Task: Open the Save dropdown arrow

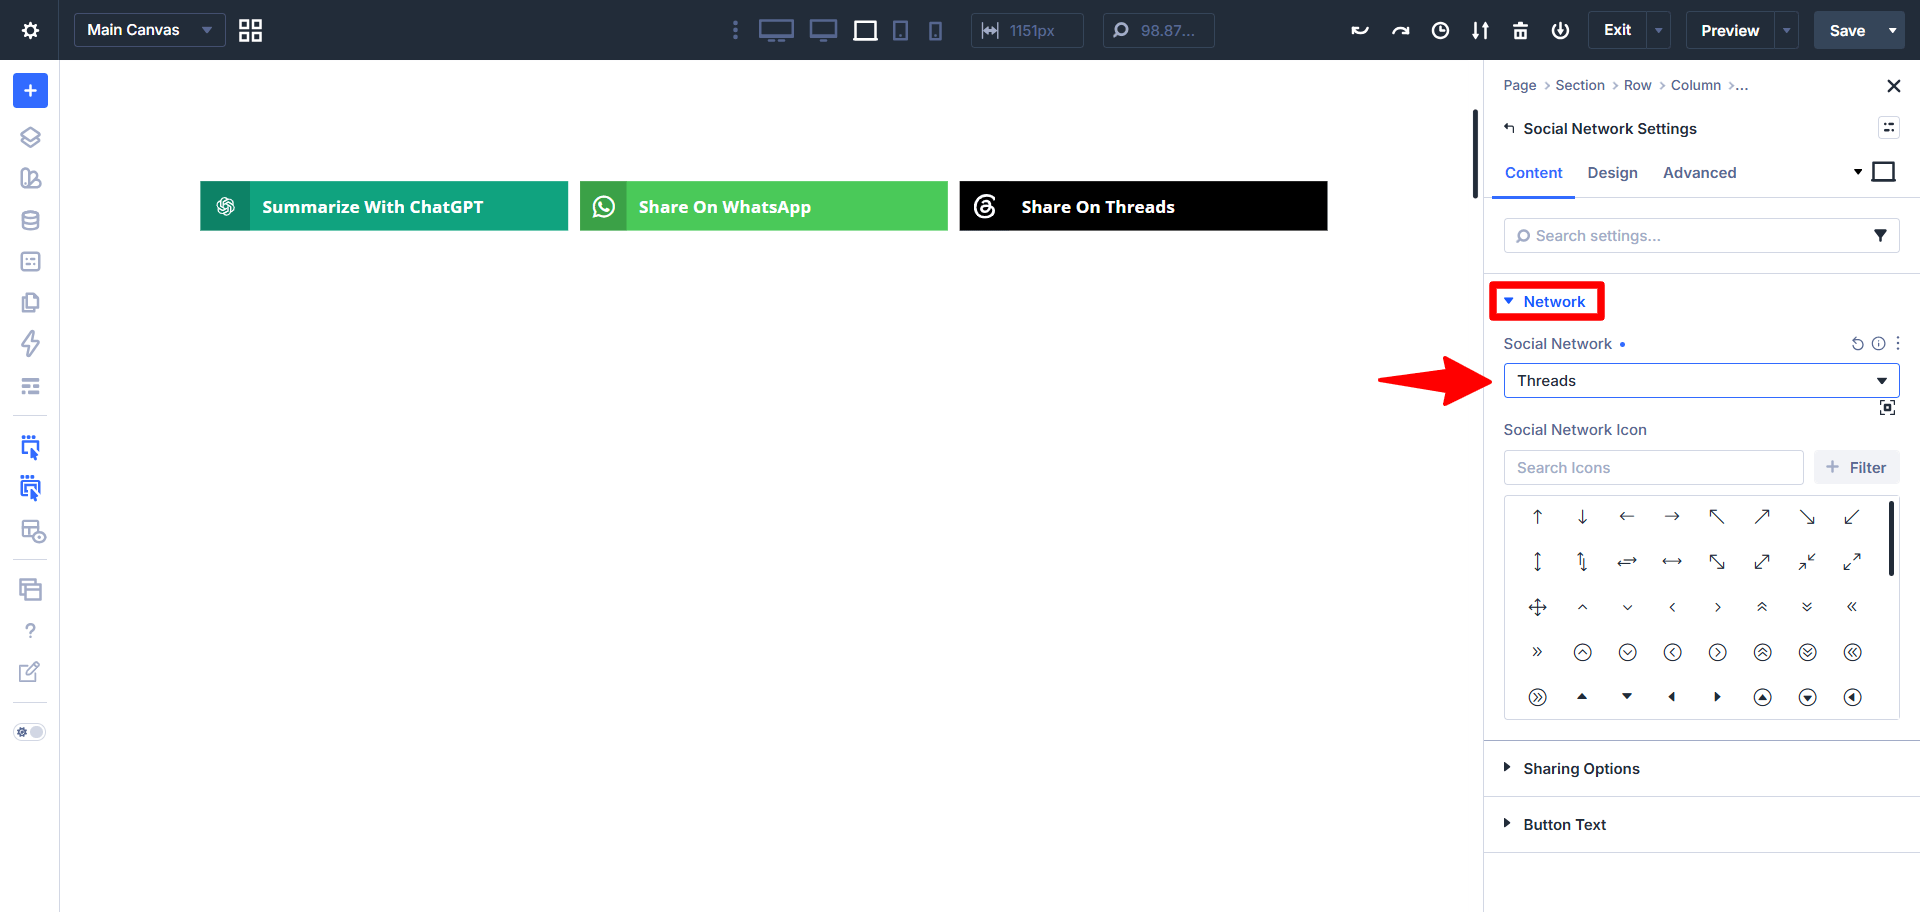Action: (x=1892, y=30)
